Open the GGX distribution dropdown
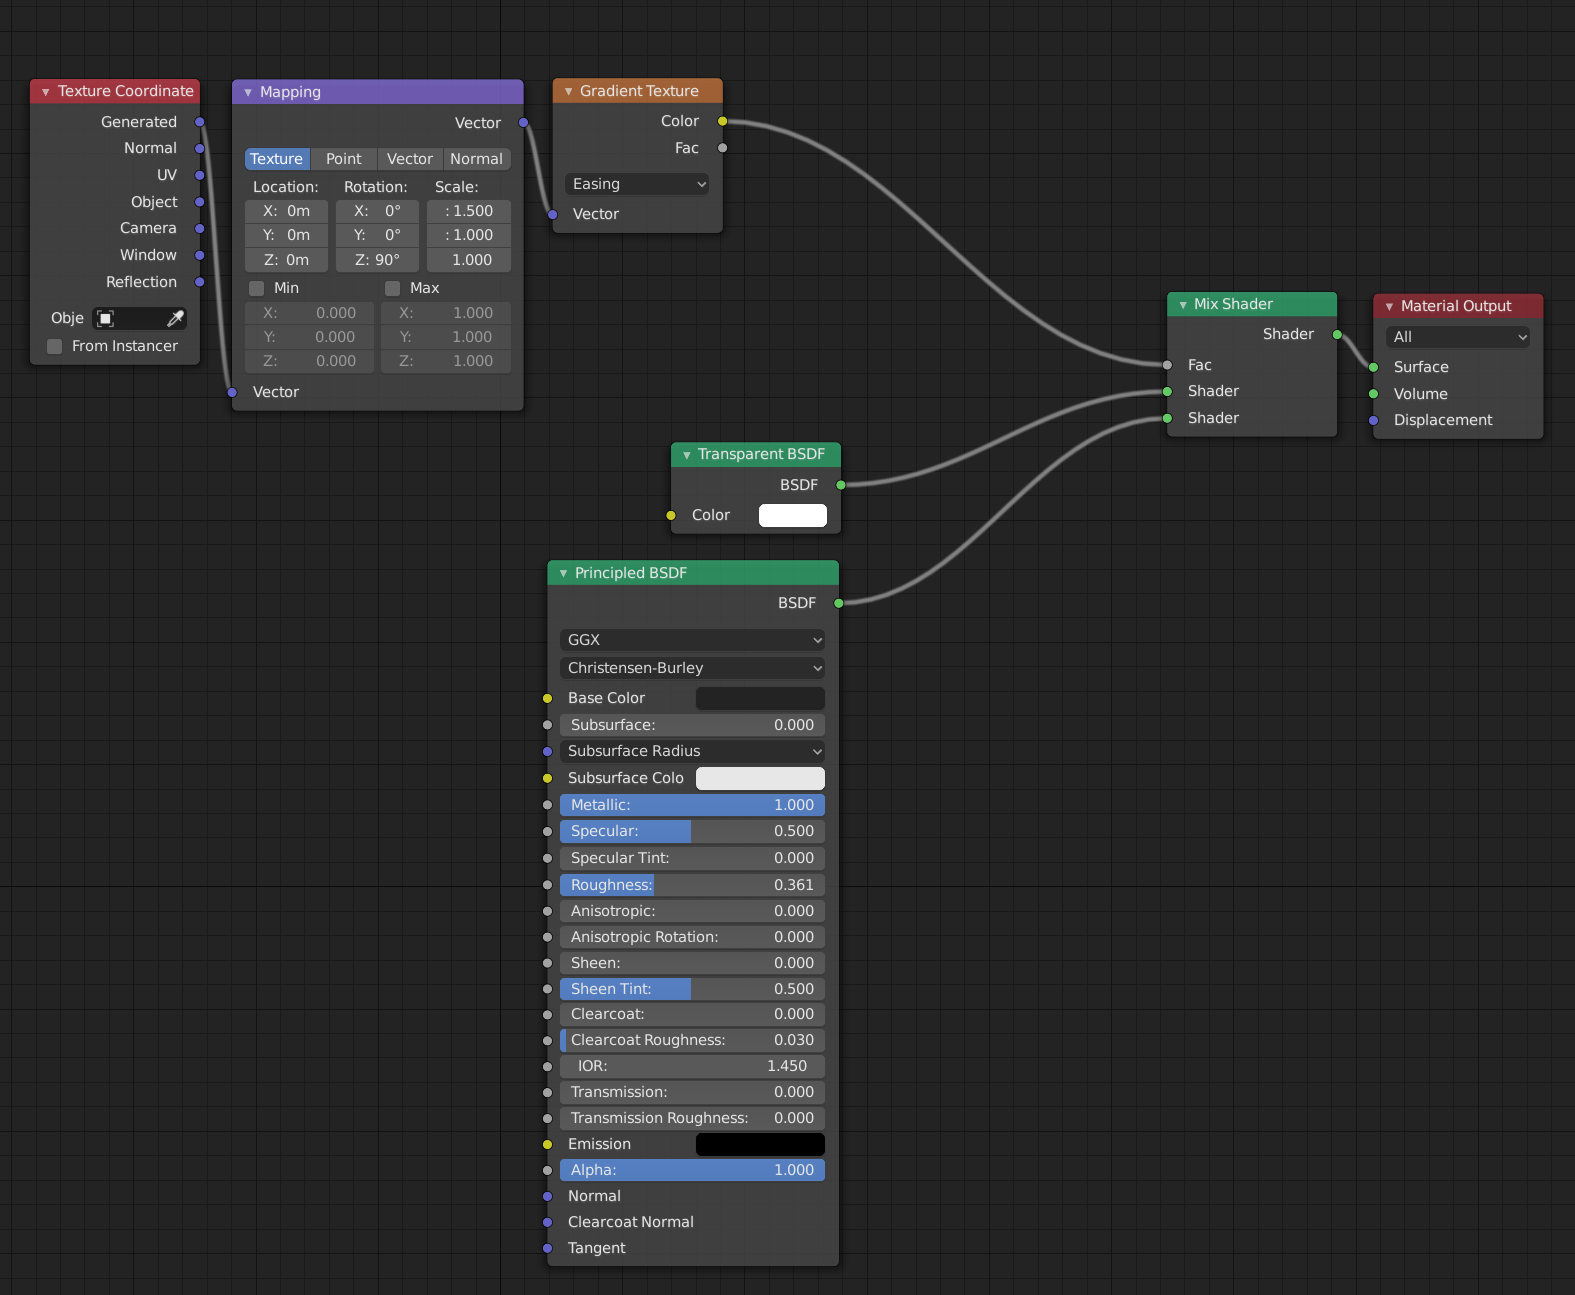The width and height of the screenshot is (1575, 1295). tap(692, 640)
